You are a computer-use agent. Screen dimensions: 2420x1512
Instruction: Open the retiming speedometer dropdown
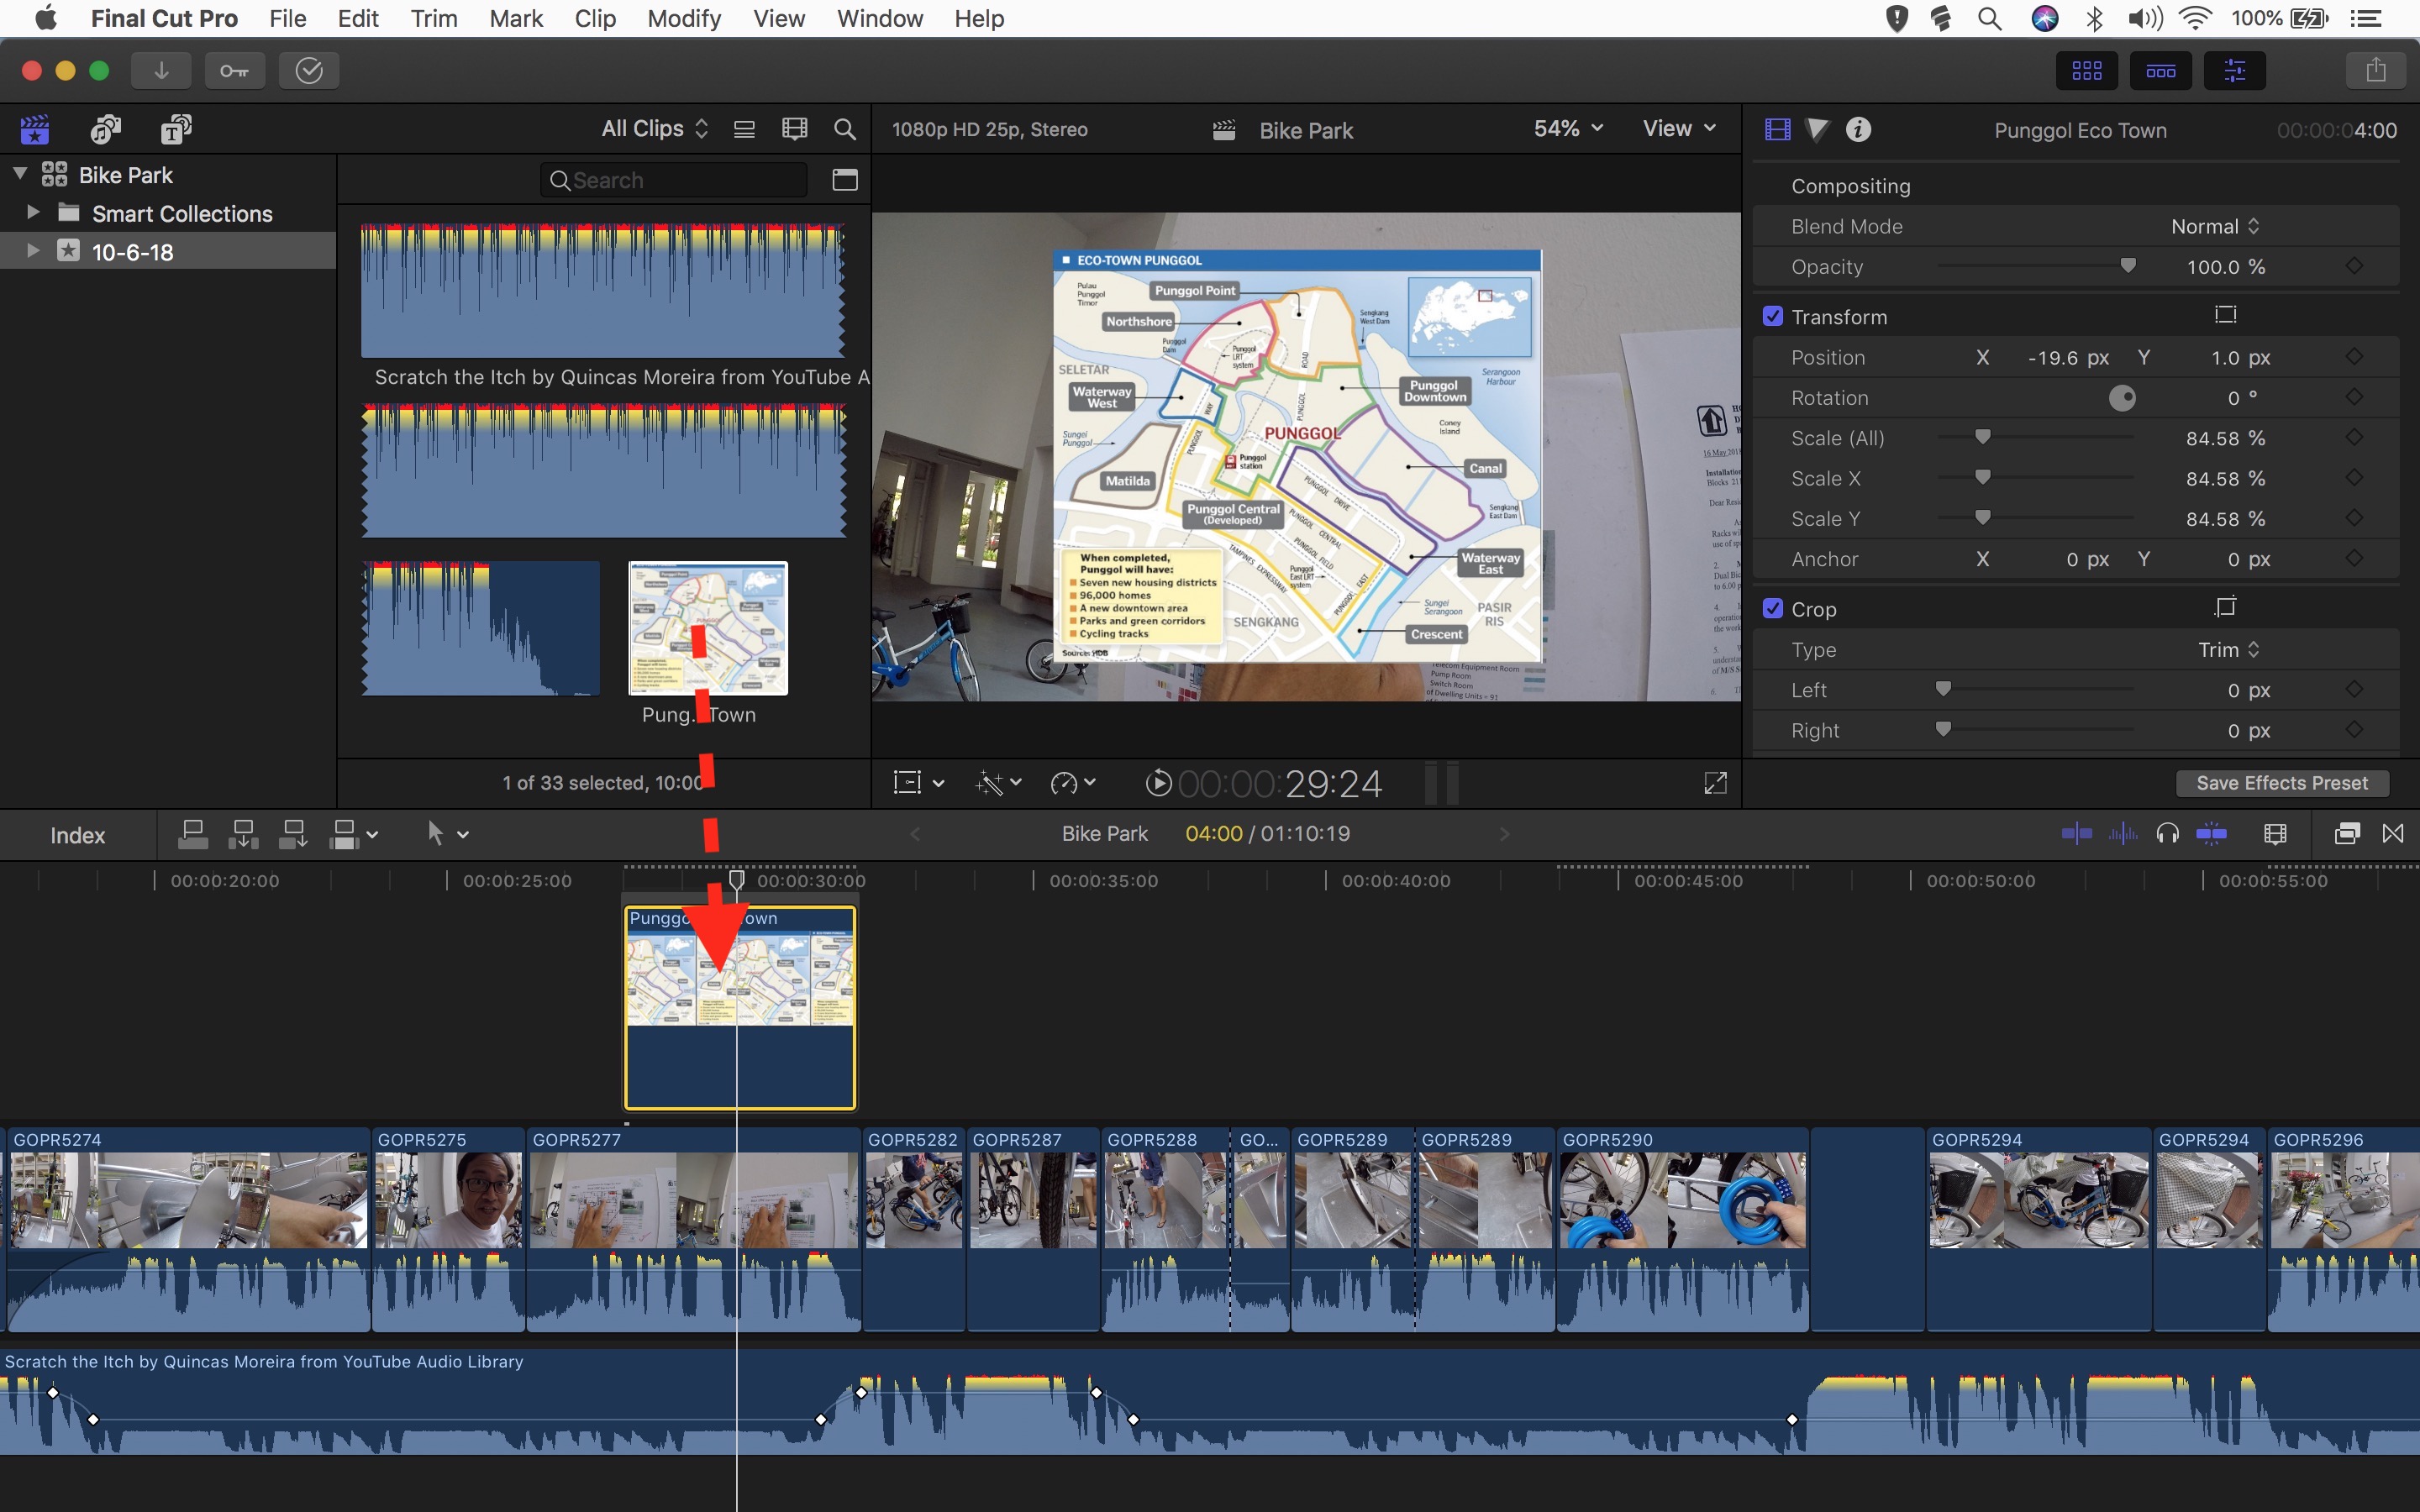(x=1073, y=783)
